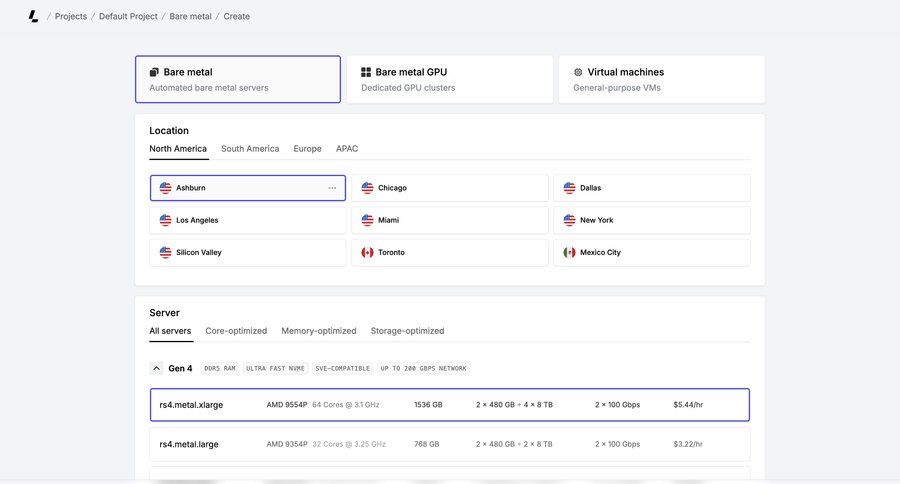Open the three-dot menu on Ashburn
This screenshot has height=484, width=900.
pyautogui.click(x=332, y=188)
